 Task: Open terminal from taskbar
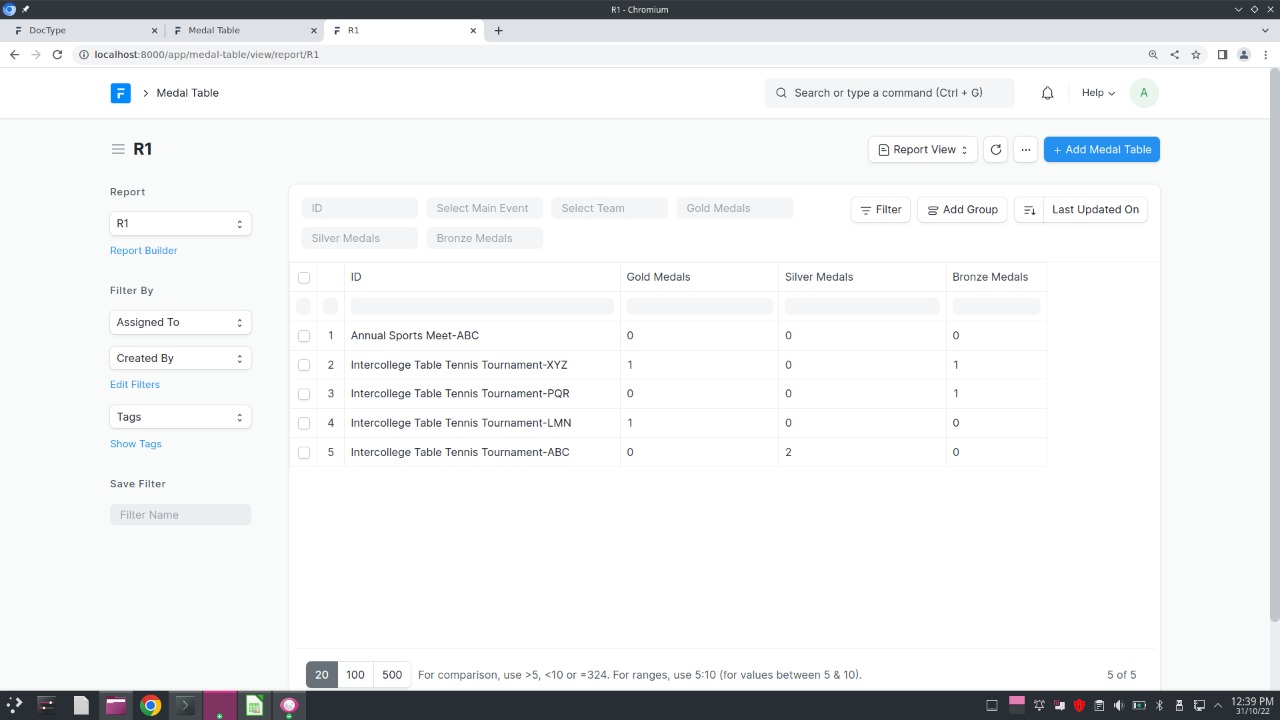coord(184,705)
